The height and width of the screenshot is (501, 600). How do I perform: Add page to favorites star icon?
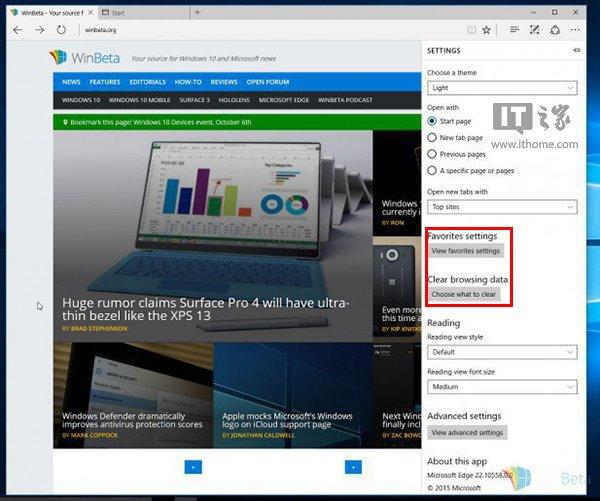486,30
